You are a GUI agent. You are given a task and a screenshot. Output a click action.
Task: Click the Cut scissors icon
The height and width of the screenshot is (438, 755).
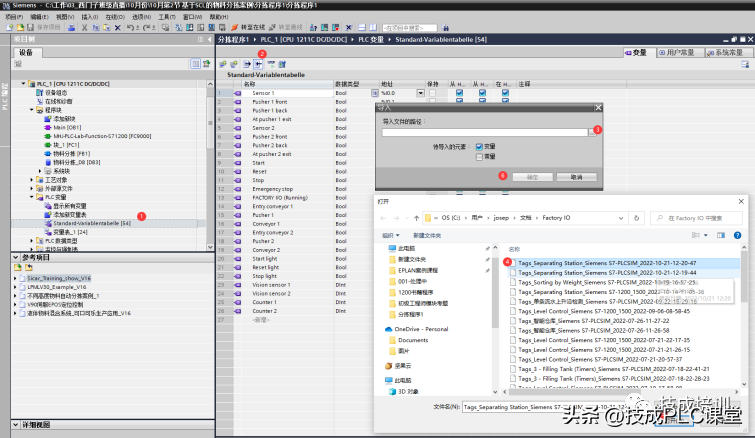coord(85,27)
